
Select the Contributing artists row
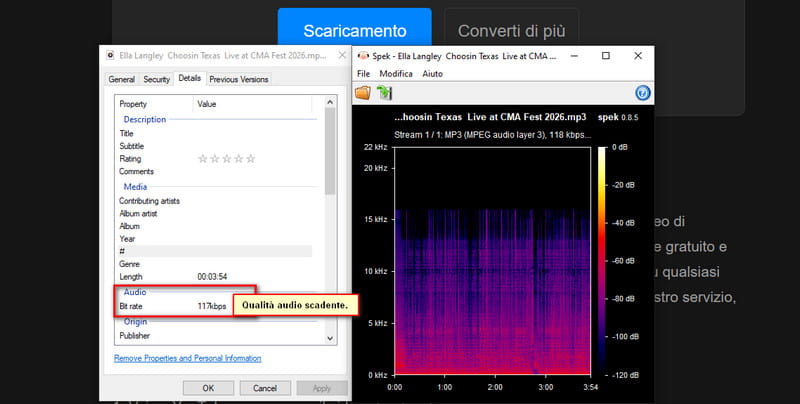(214, 201)
